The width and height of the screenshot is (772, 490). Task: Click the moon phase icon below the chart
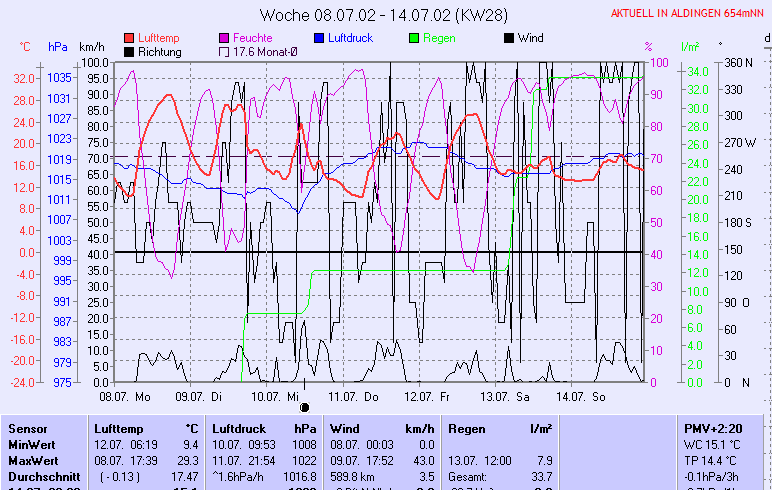pyautogui.click(x=305, y=408)
